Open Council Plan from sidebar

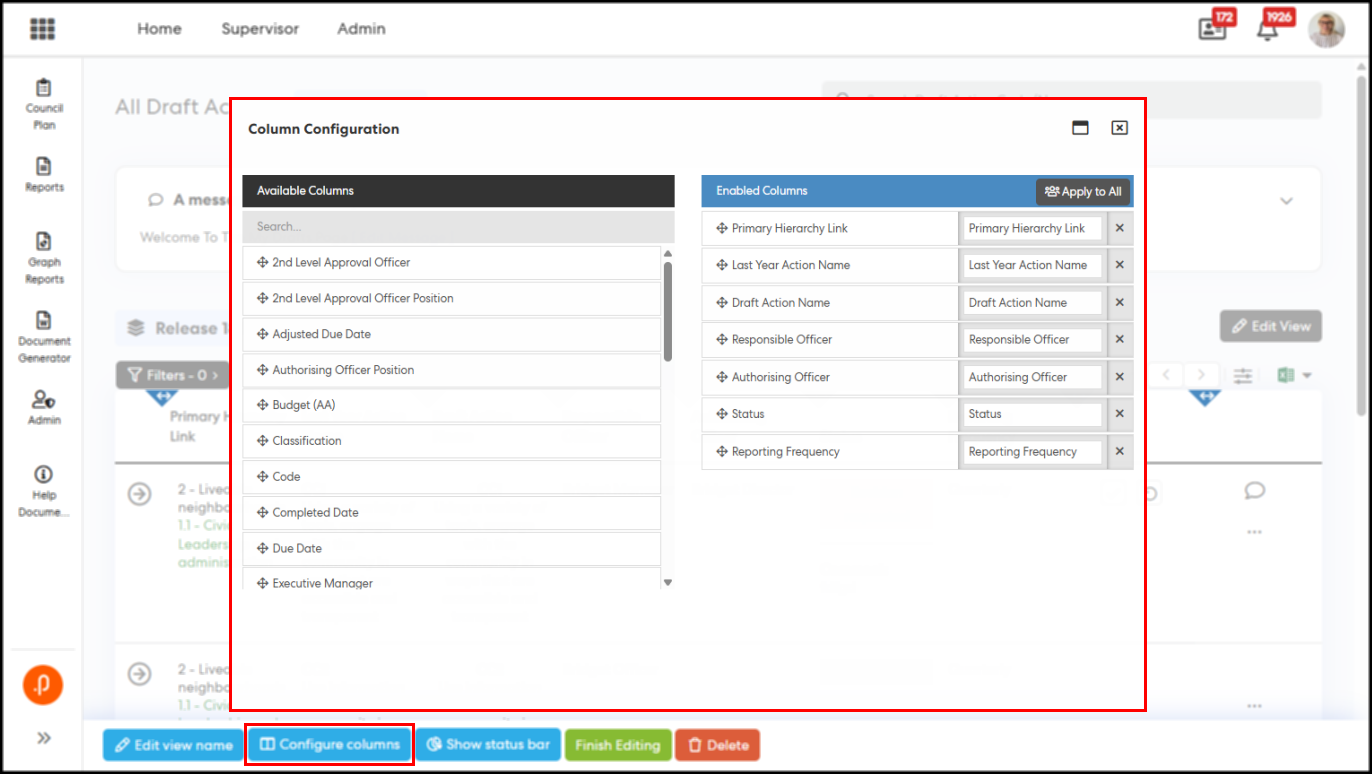[44, 104]
